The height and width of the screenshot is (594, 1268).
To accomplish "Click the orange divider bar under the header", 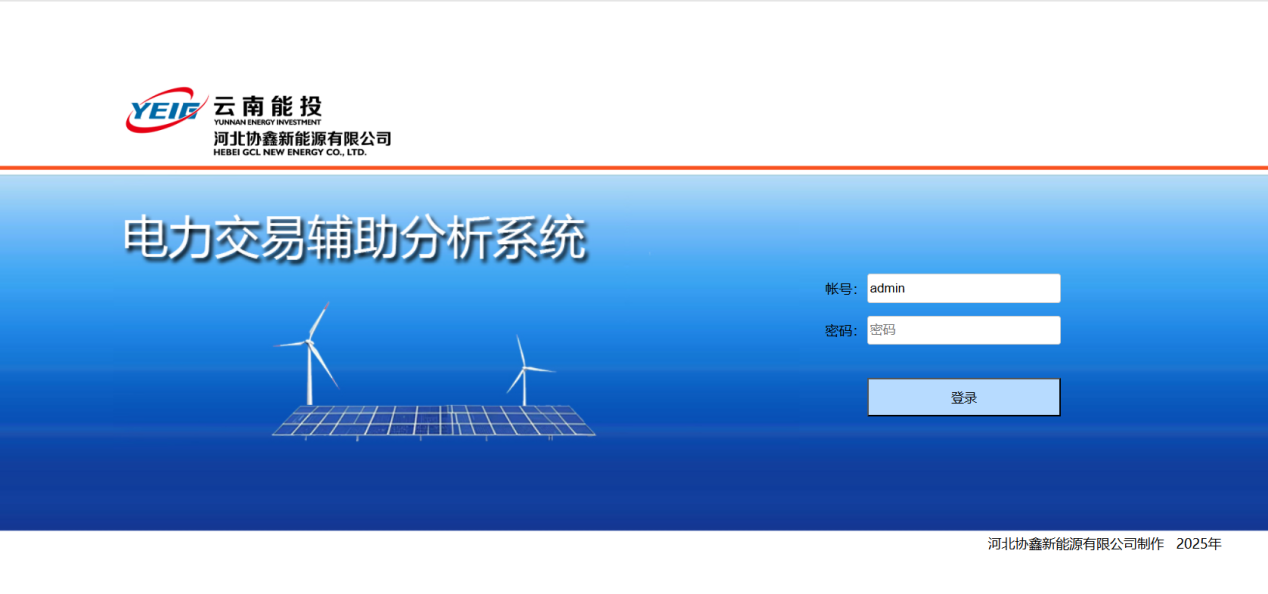I will [x=634, y=162].
